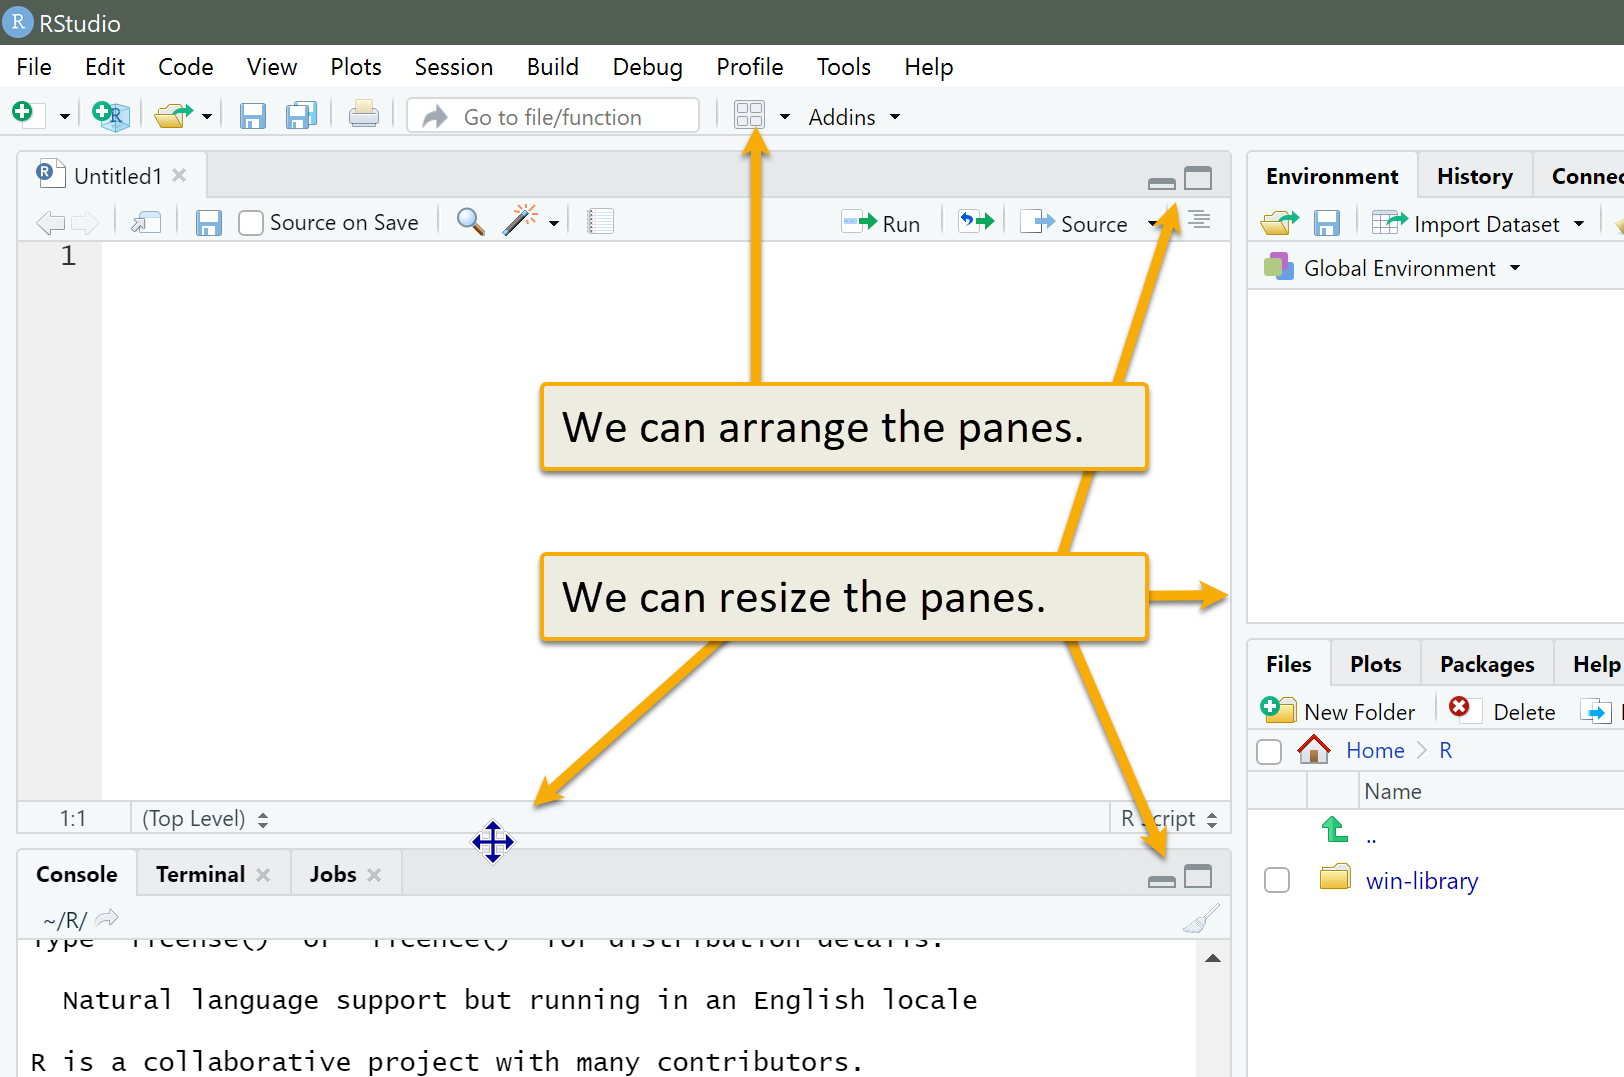Minimize the source editor pane

click(1162, 183)
